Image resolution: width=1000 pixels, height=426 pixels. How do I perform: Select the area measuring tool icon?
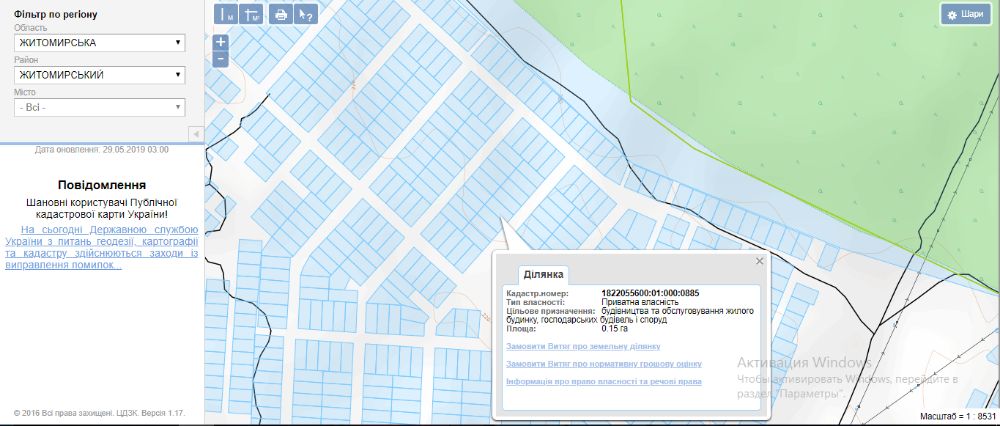tap(251, 14)
